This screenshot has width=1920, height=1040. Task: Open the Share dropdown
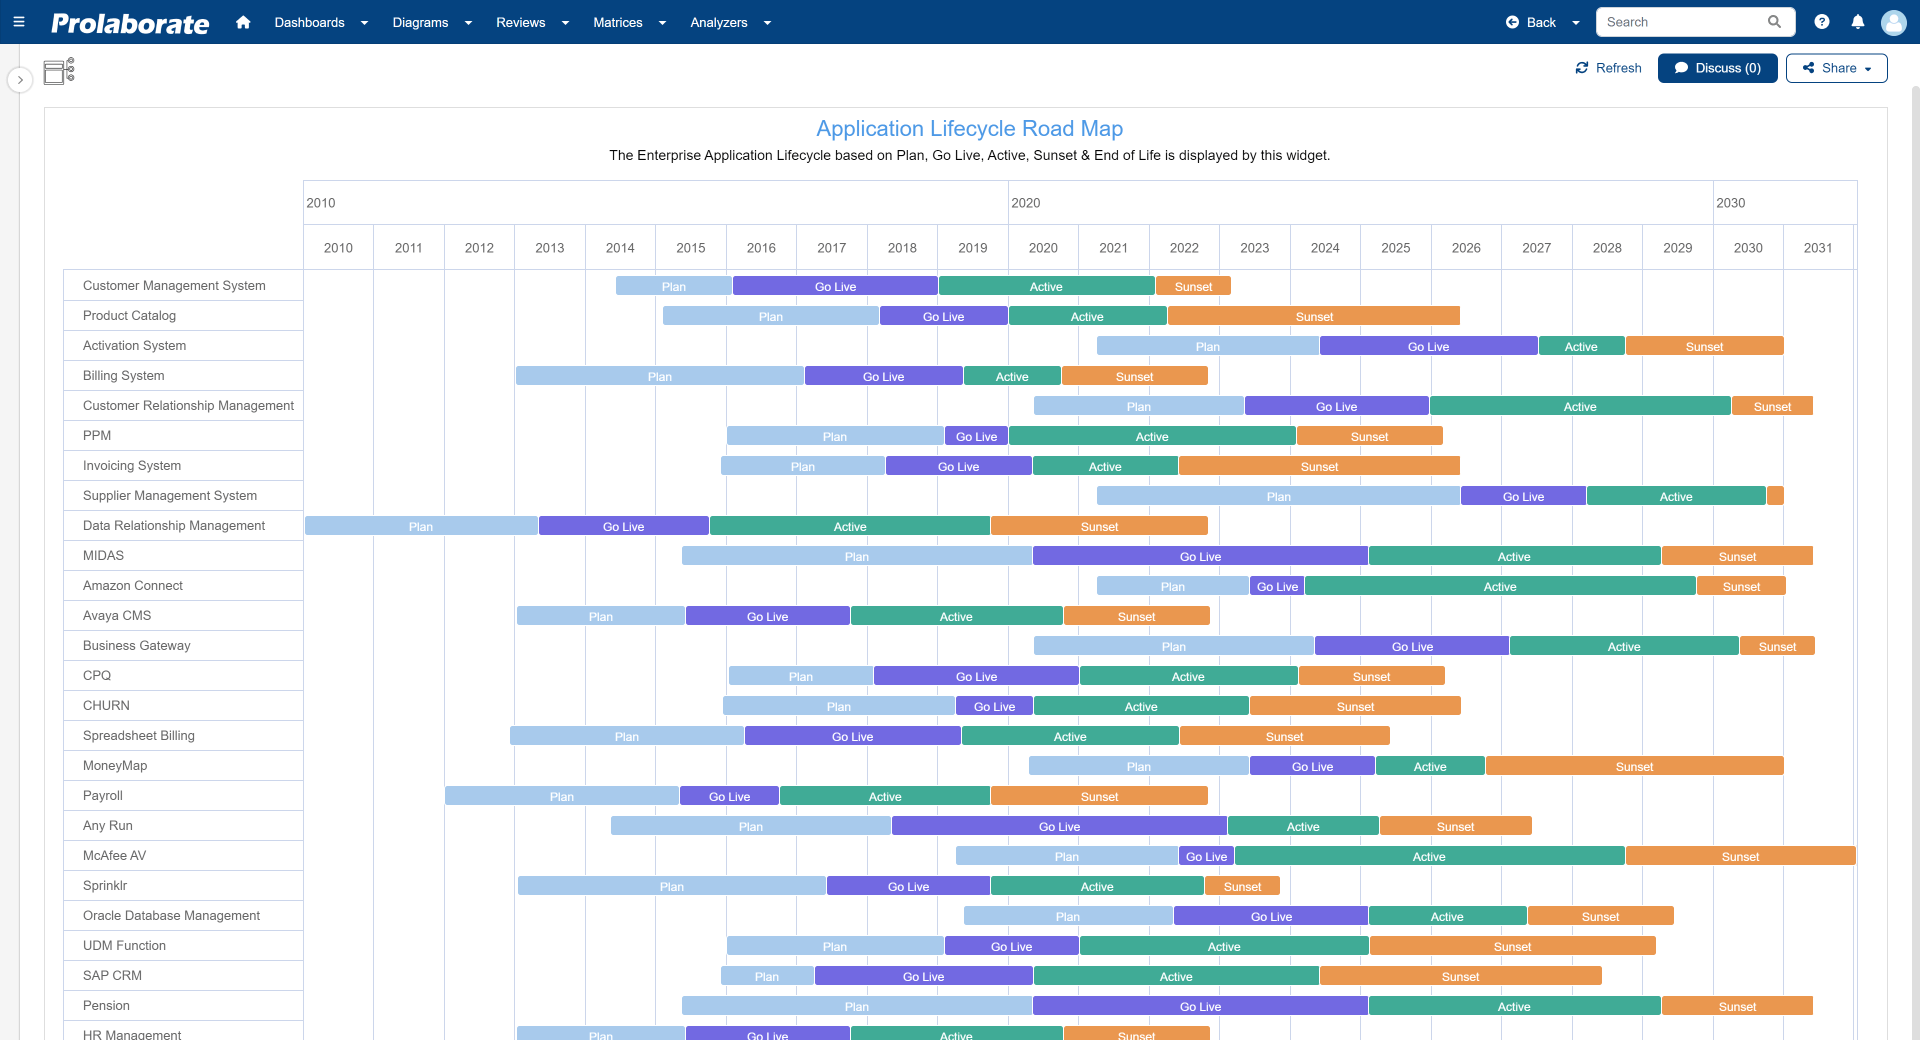[x=1836, y=68]
